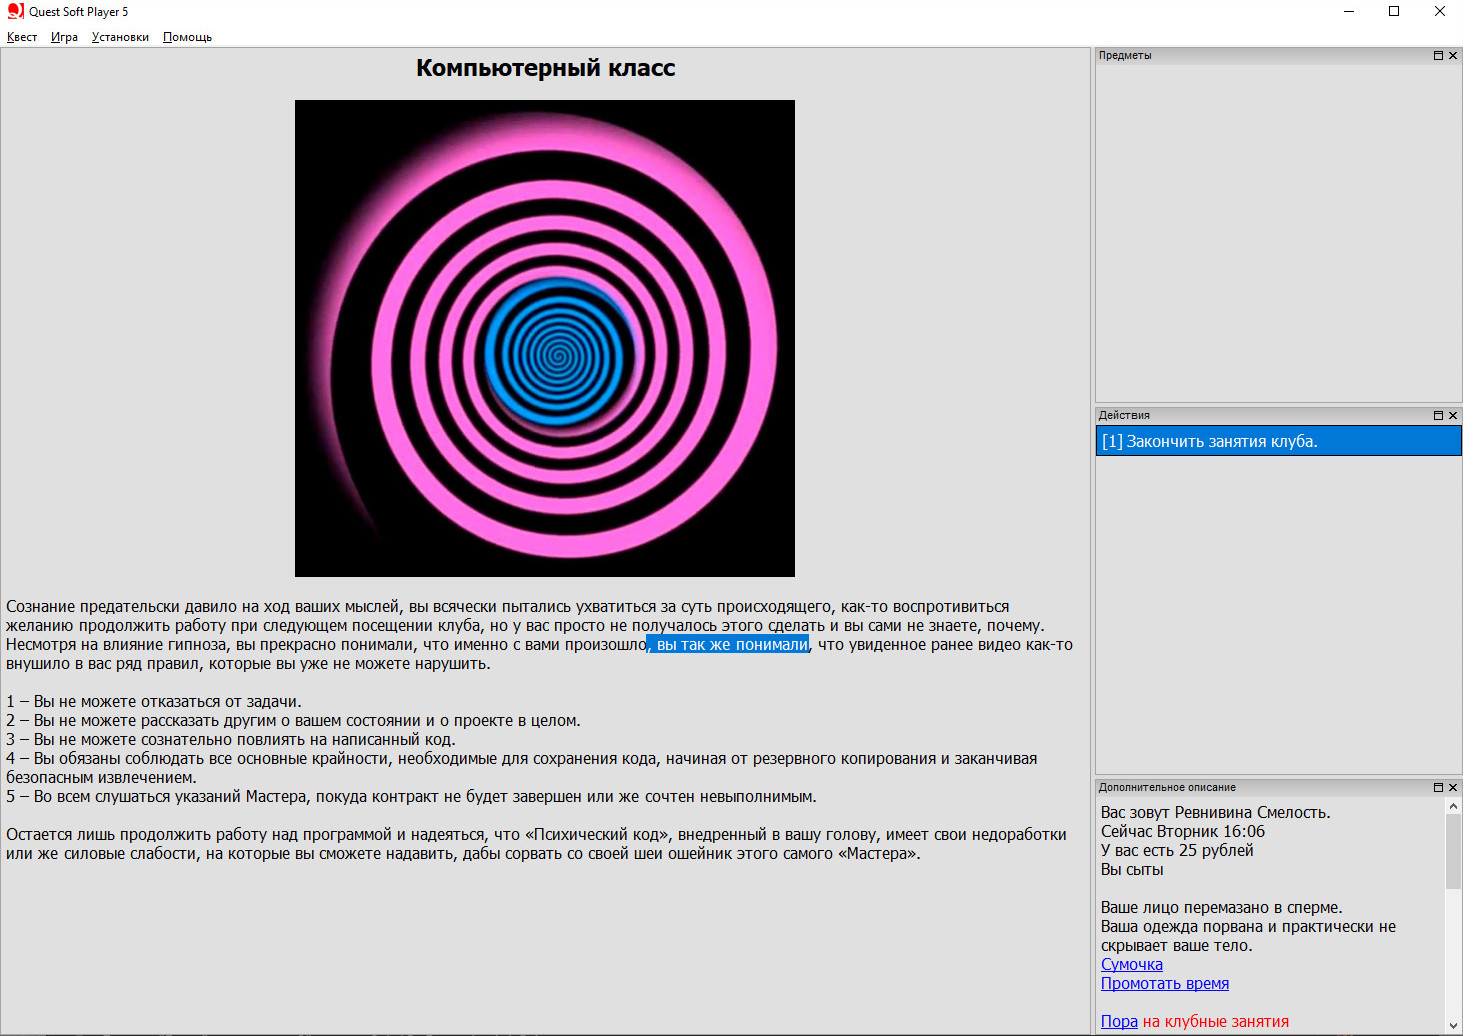Click the pink hypnotic spiral image
The width and height of the screenshot is (1463, 1036).
click(x=545, y=338)
